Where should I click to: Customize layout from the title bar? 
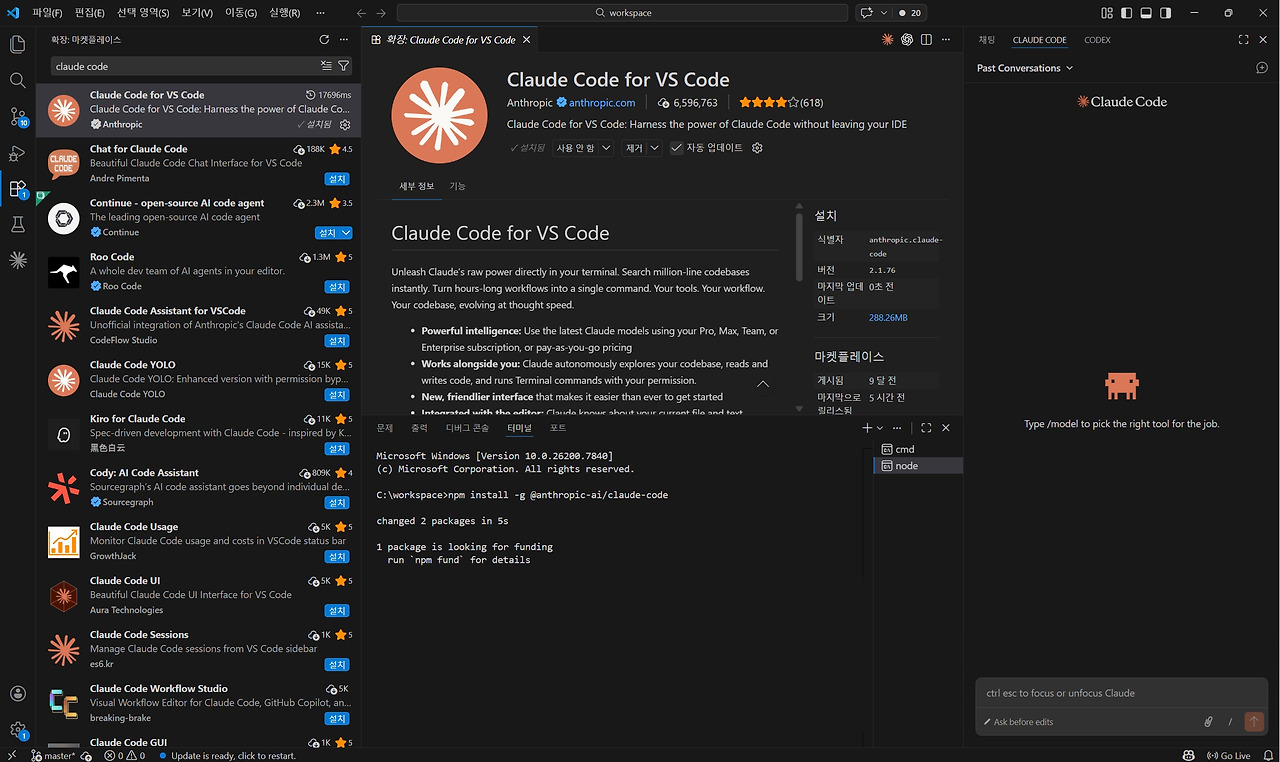(1106, 13)
